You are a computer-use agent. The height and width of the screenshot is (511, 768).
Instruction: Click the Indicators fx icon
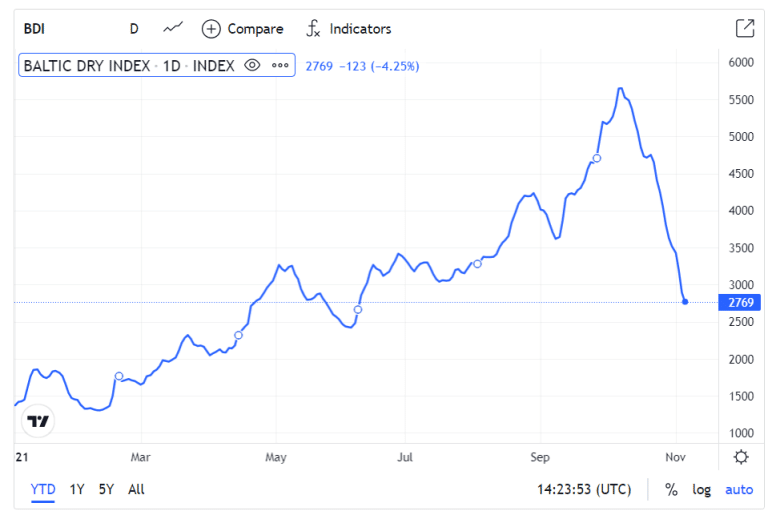314,29
